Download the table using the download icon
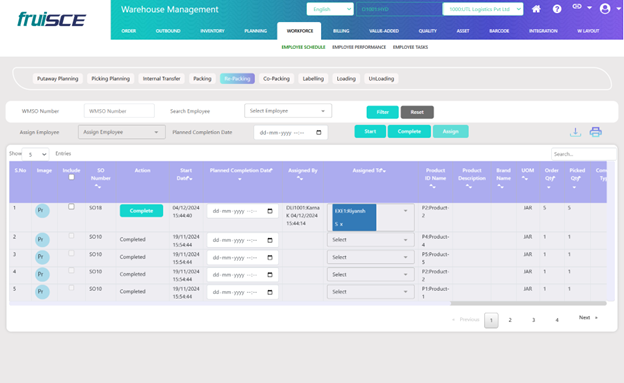 point(575,132)
